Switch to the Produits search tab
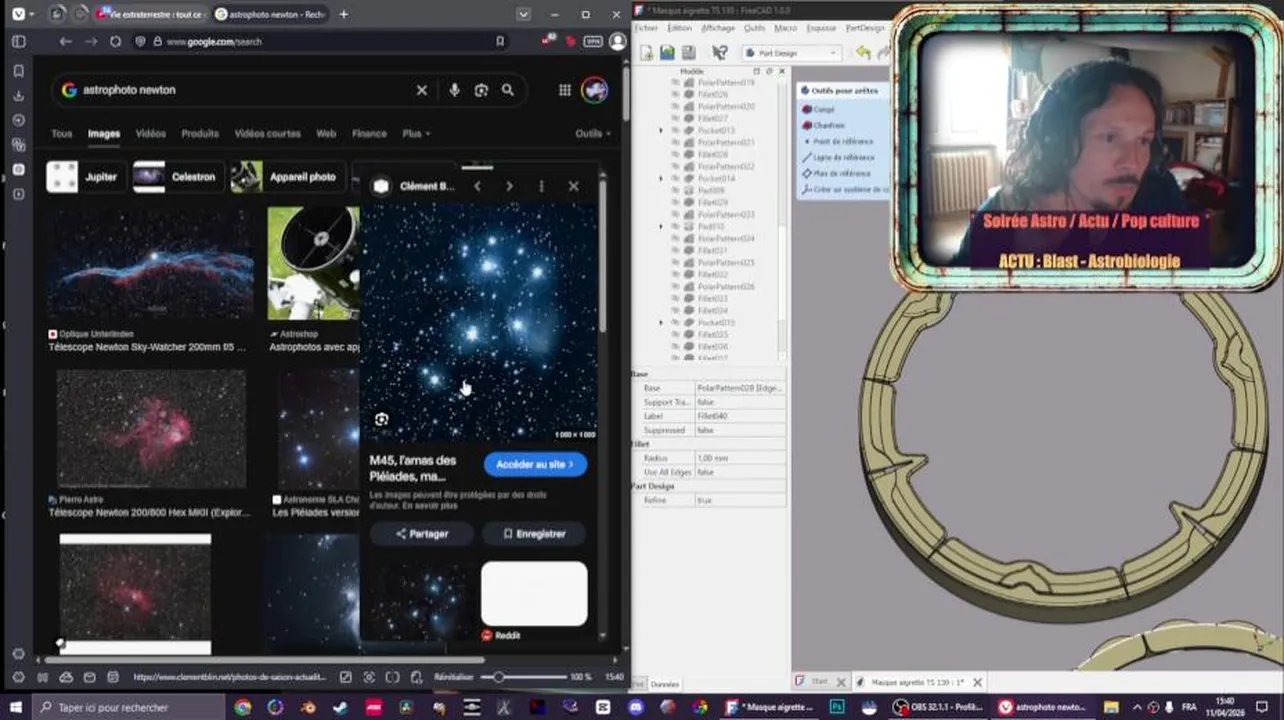Image resolution: width=1284 pixels, height=720 pixels. click(x=200, y=133)
